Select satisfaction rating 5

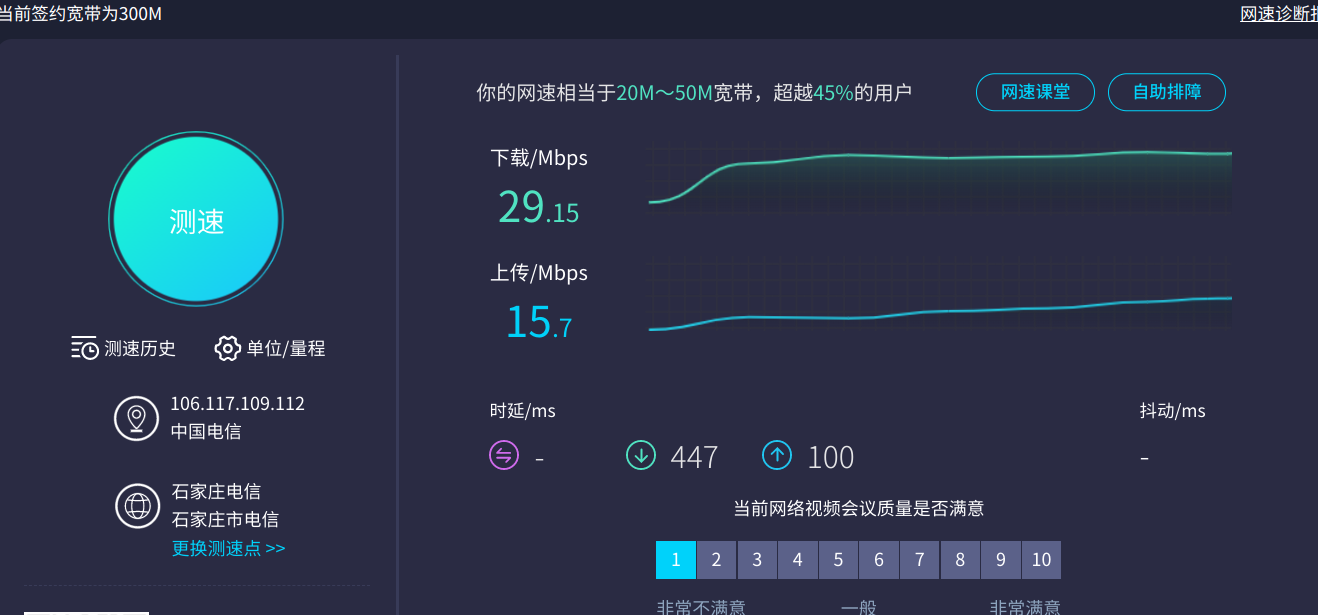point(838,560)
